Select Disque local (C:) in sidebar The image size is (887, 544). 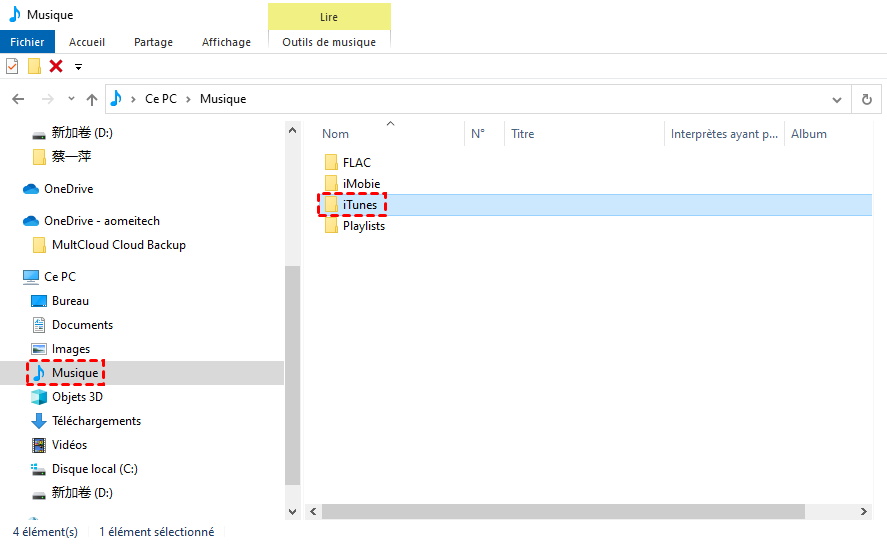coord(94,469)
